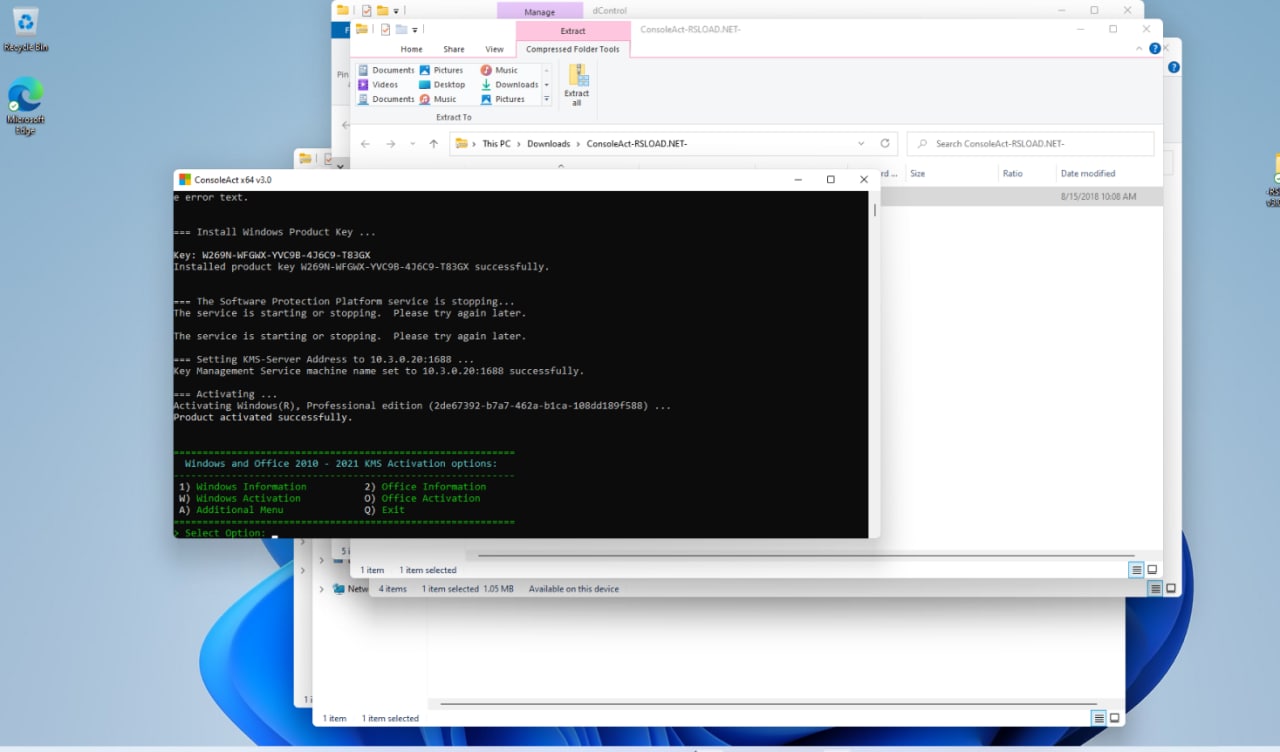
Task: Click the Manage tab in dControl window
Action: [540, 11]
